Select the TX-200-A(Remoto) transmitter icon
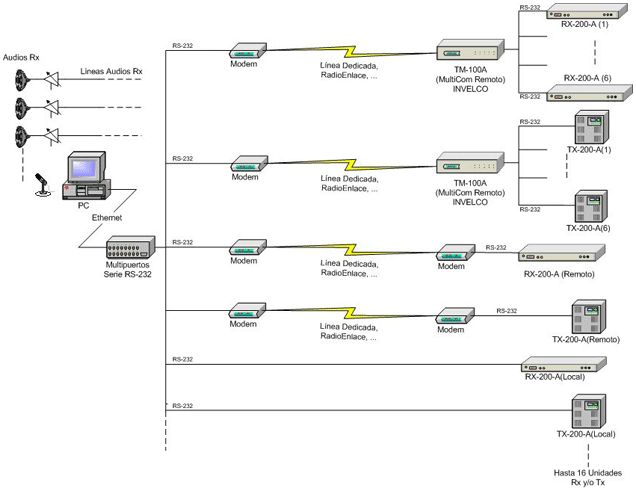This screenshot has height=495, width=636. coord(589,317)
